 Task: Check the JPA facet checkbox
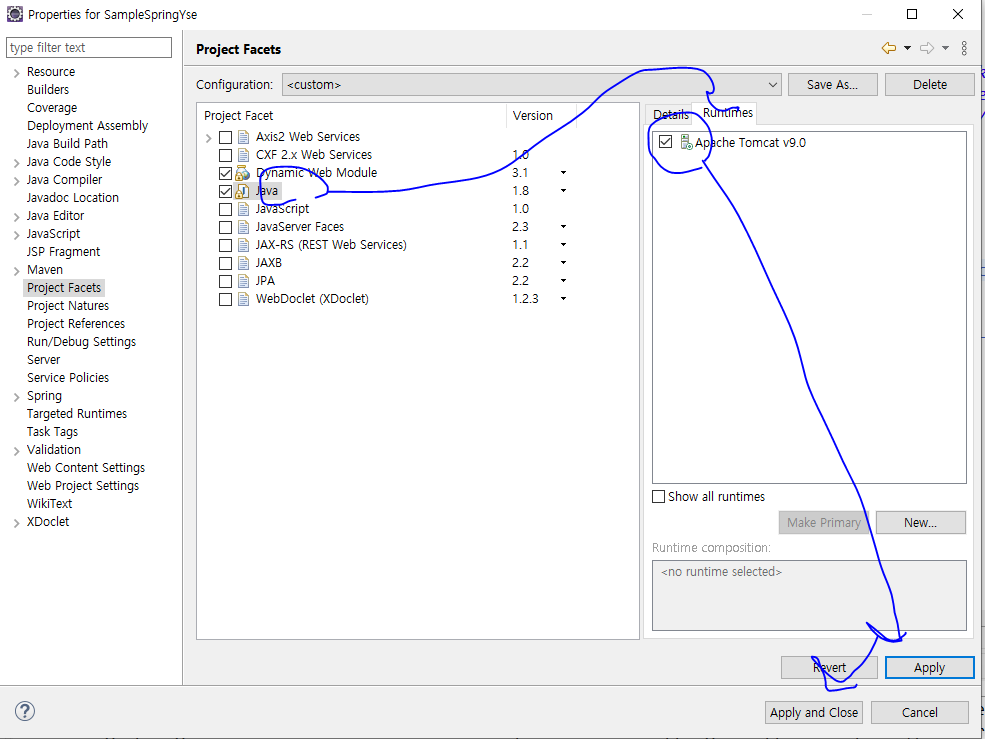pos(225,281)
